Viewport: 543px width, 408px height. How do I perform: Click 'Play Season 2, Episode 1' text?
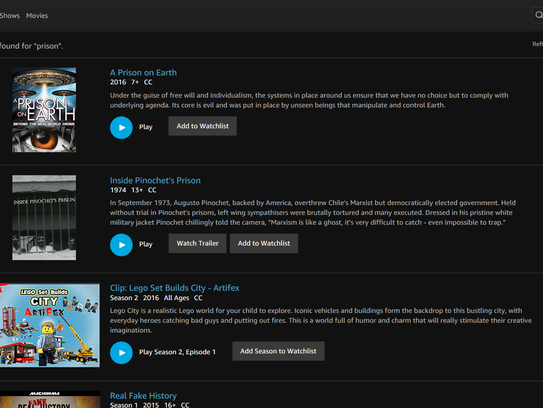pos(177,352)
